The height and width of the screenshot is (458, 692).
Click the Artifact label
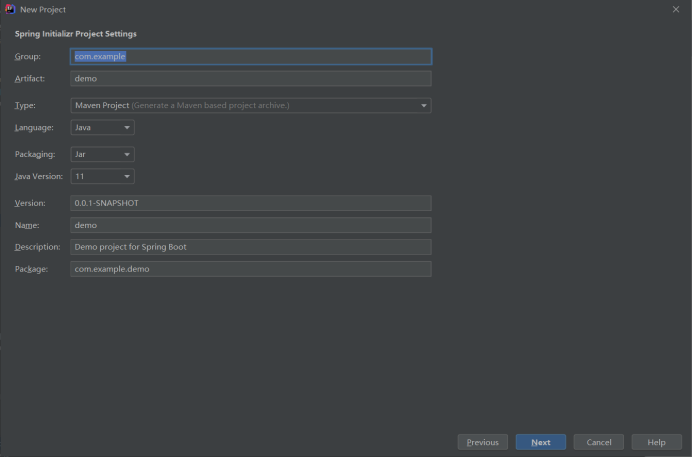[x=30, y=79]
